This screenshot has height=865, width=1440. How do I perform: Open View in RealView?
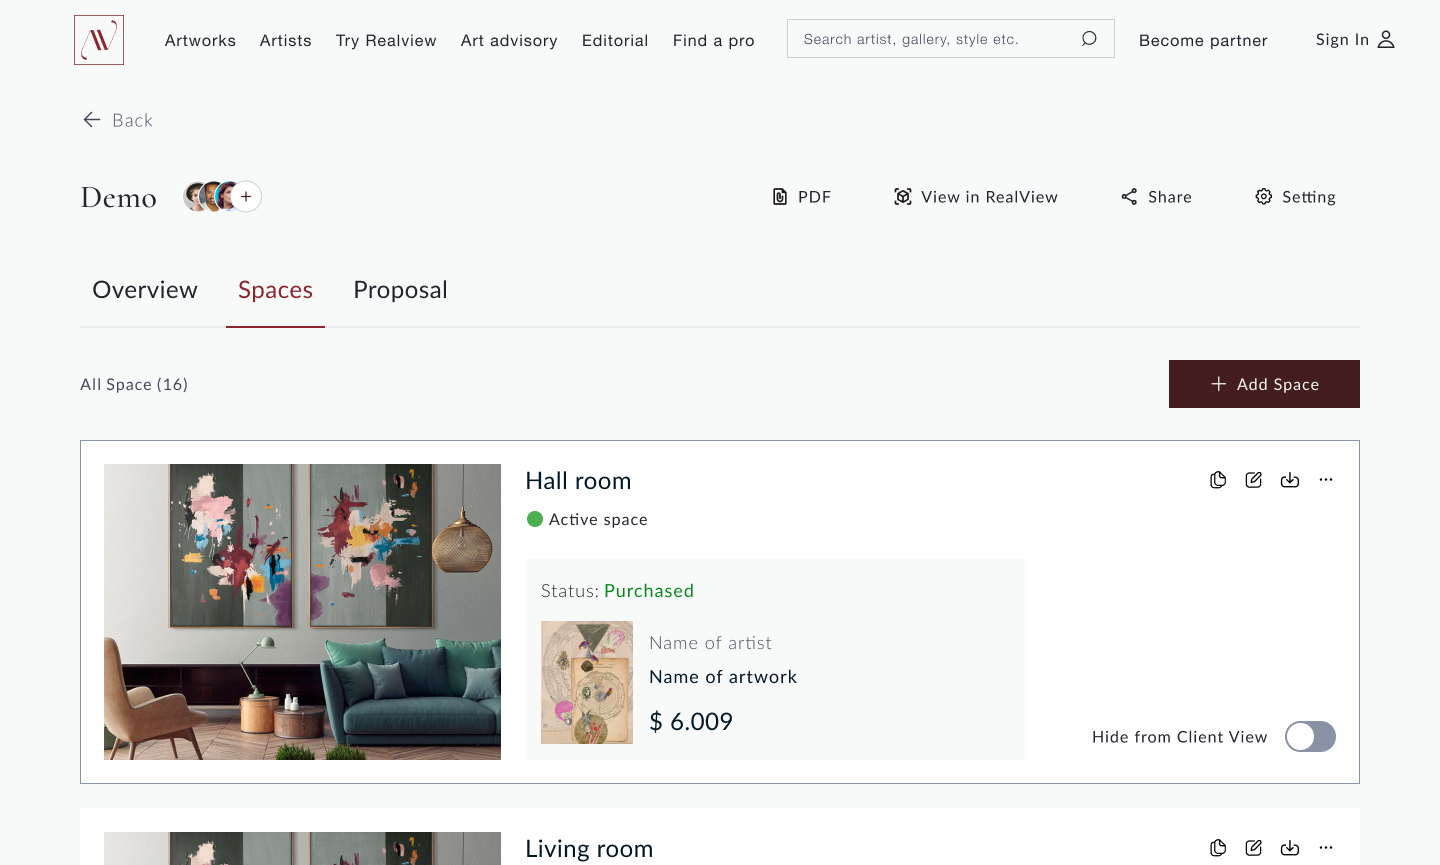point(975,197)
